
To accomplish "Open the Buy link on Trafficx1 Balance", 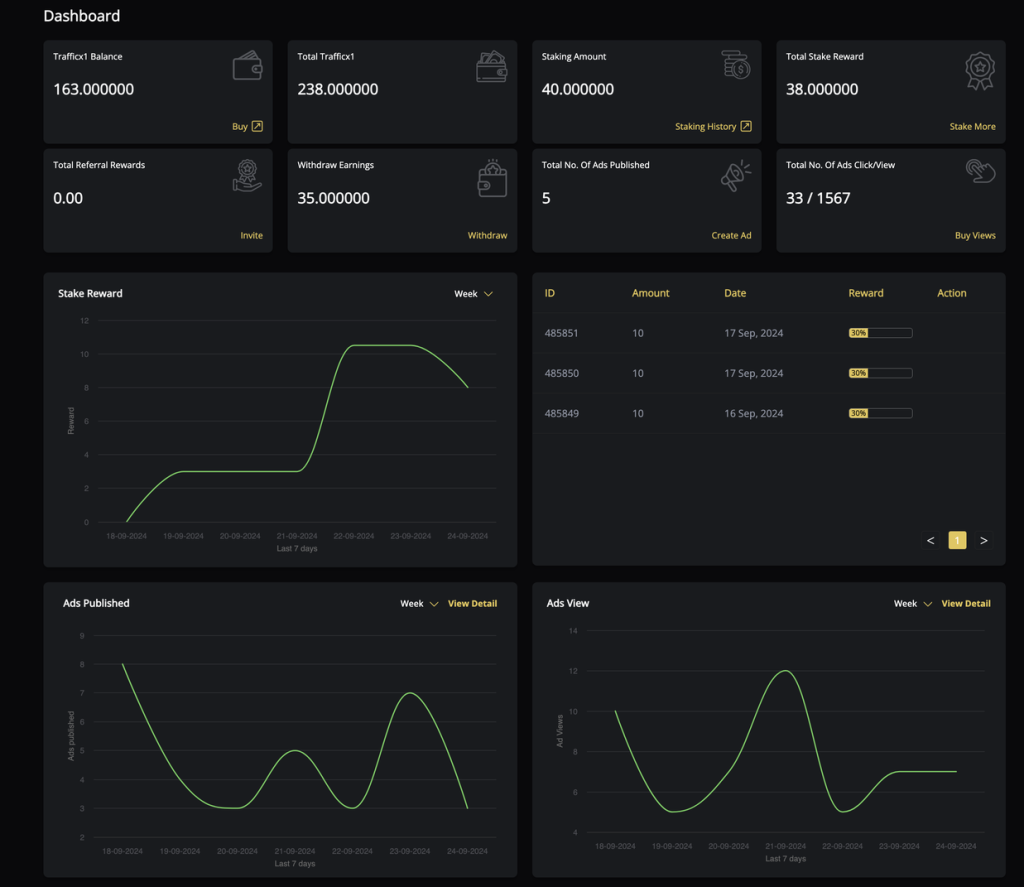I will pos(247,127).
